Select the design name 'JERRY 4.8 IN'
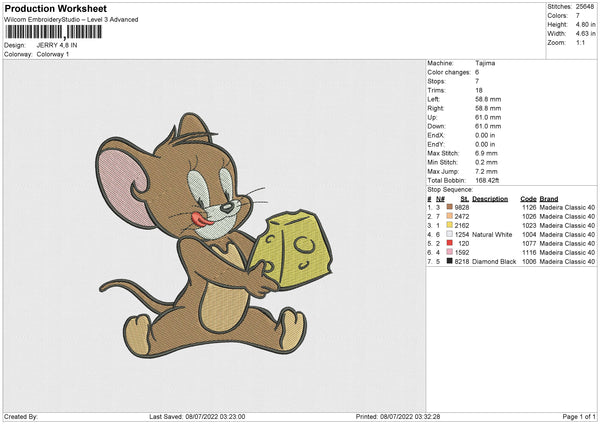This screenshot has width=600, height=424. pos(57,45)
